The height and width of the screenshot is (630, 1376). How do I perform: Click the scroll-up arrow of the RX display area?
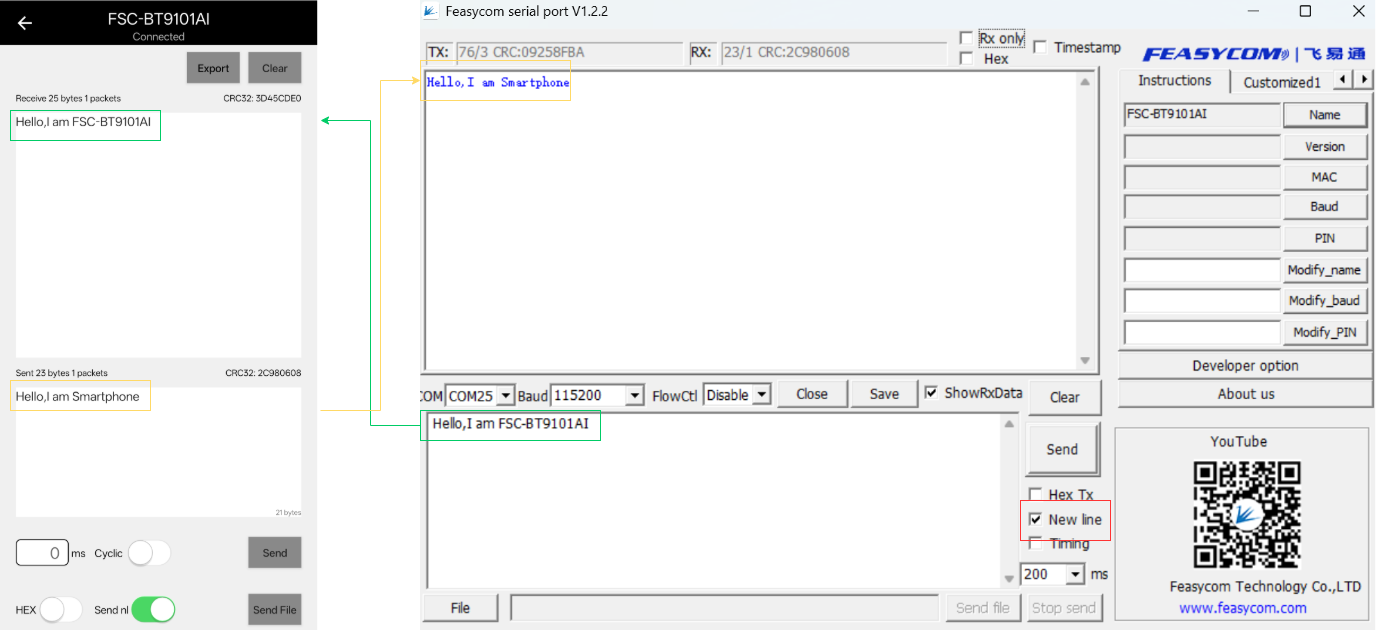[x=1086, y=82]
